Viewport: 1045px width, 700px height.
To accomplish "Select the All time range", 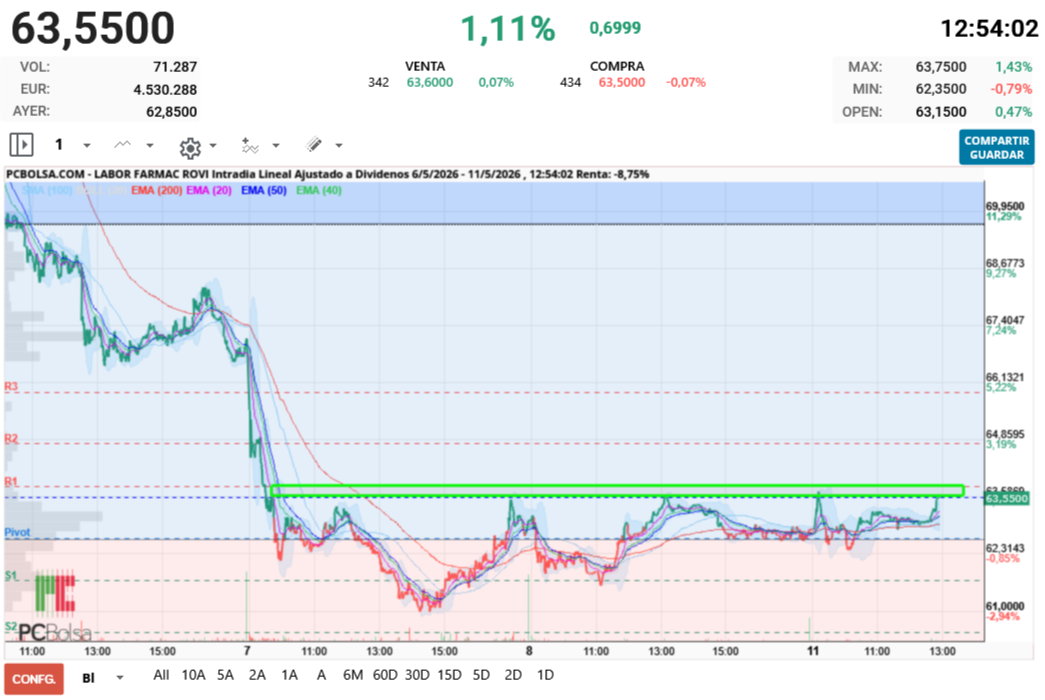I will tap(161, 675).
